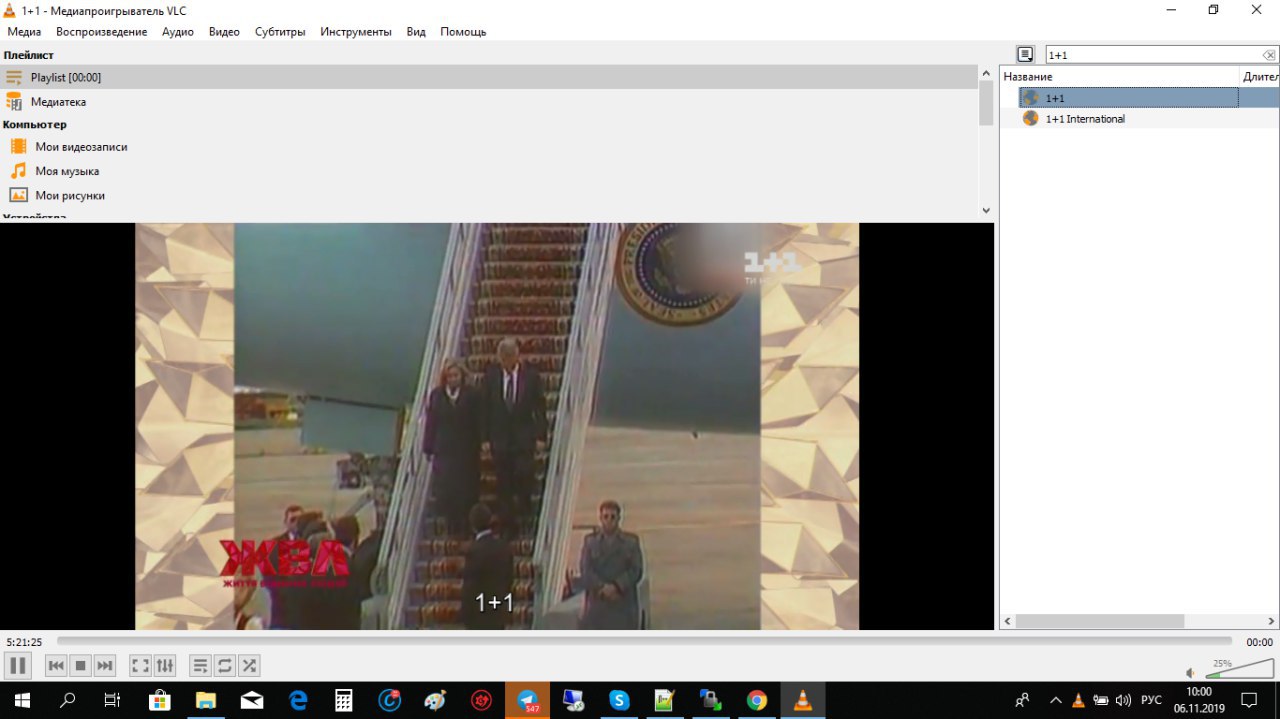Click the video playback area
The image size is (1280, 719).
coord(497,426)
